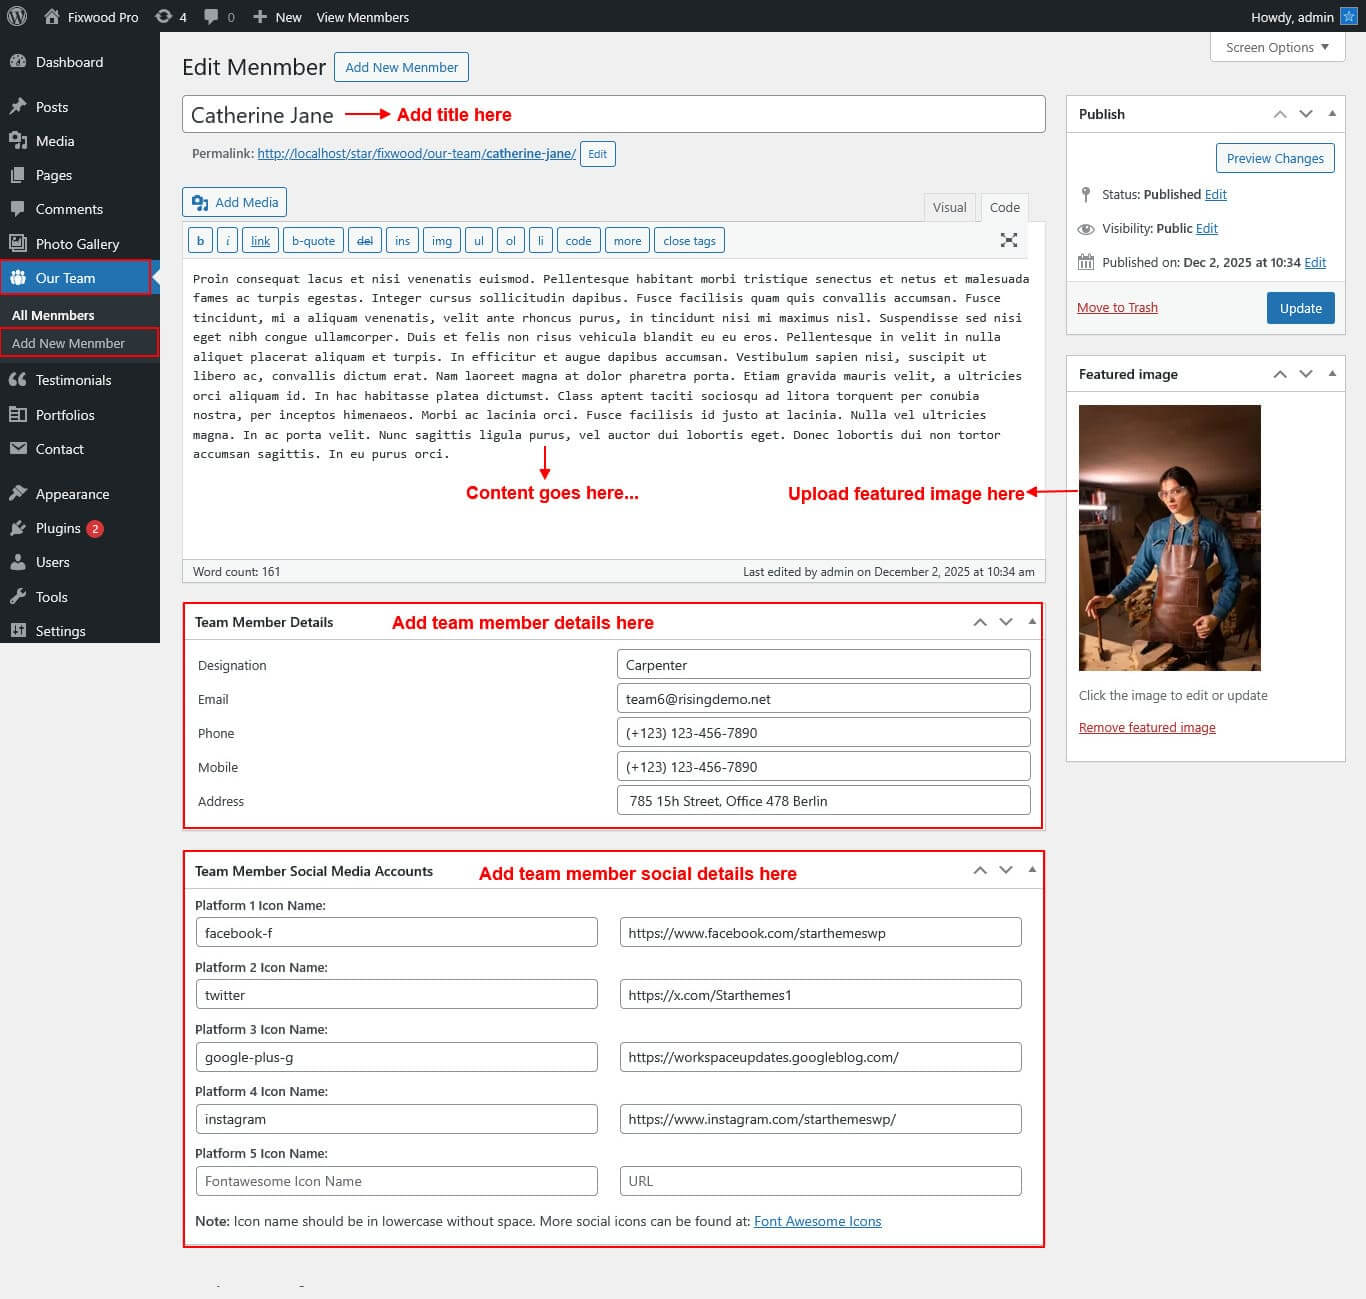
Task: Click the updates icon in admin bar
Action: tap(164, 16)
